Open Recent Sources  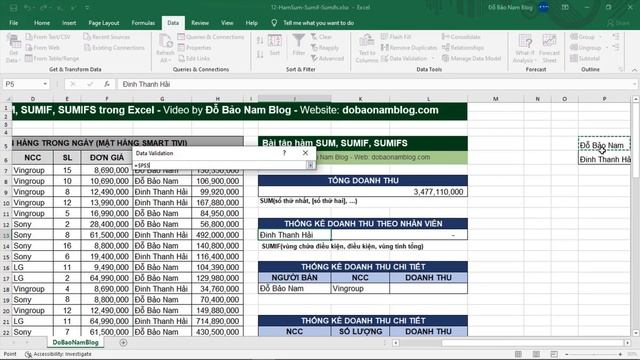pos(107,37)
